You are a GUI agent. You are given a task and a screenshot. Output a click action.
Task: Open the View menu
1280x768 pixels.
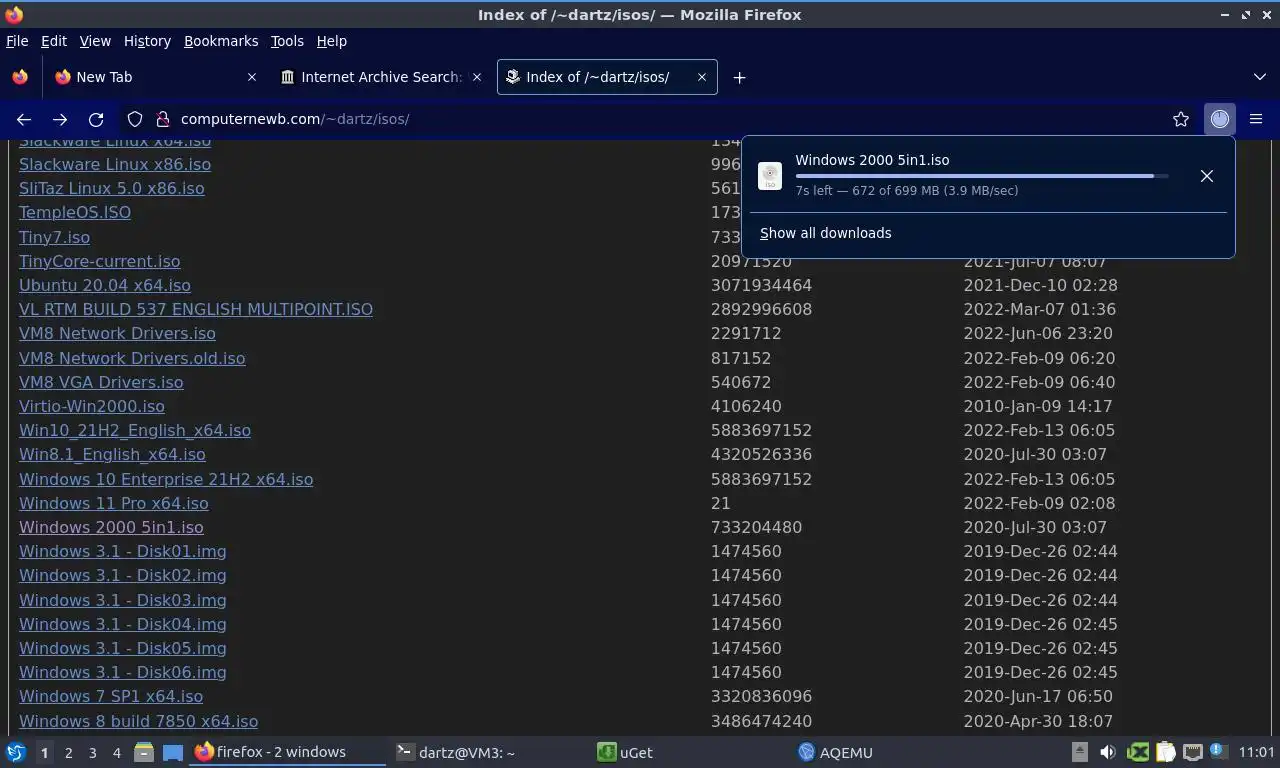(95, 41)
